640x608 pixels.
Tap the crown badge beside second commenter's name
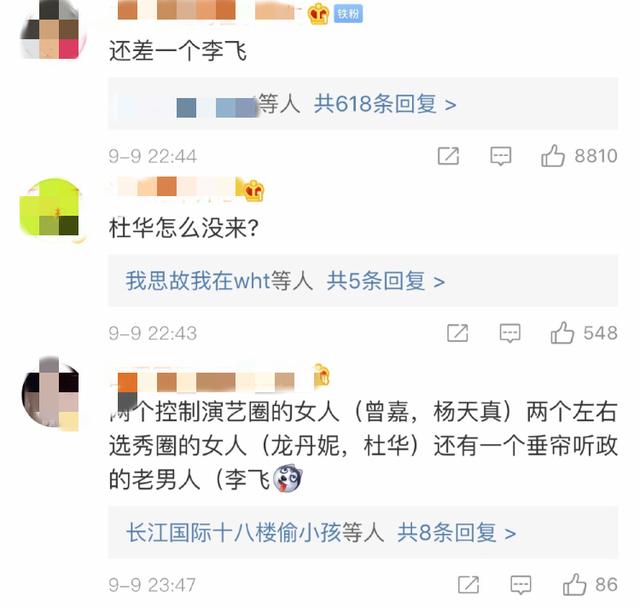pos(253,191)
